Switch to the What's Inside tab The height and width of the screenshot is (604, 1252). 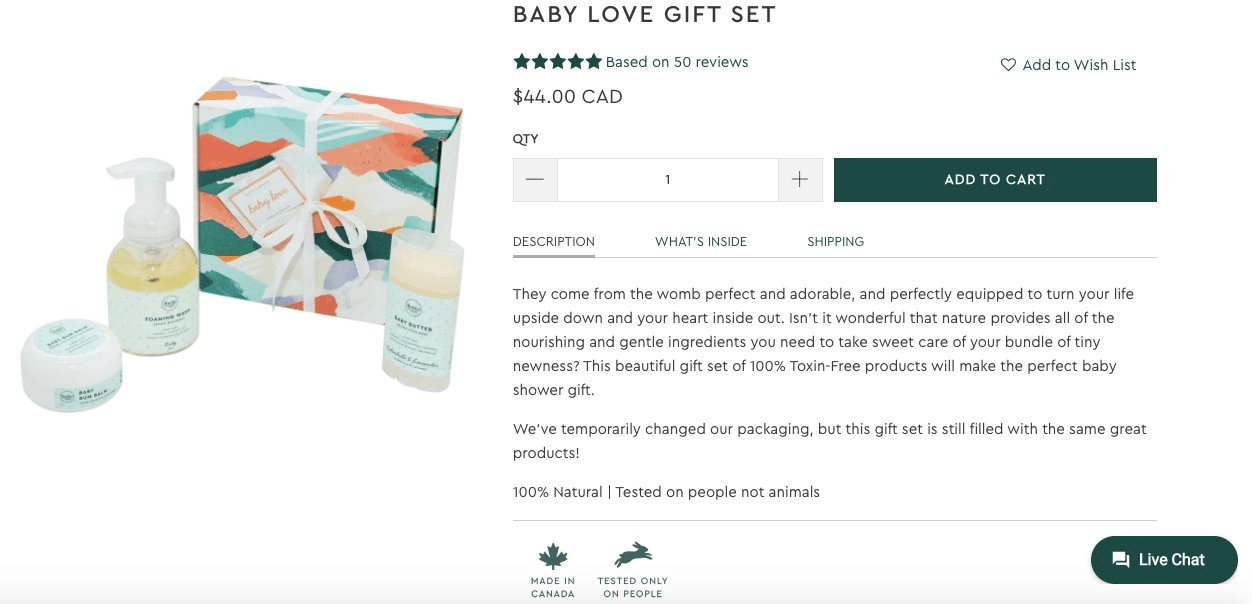click(700, 241)
